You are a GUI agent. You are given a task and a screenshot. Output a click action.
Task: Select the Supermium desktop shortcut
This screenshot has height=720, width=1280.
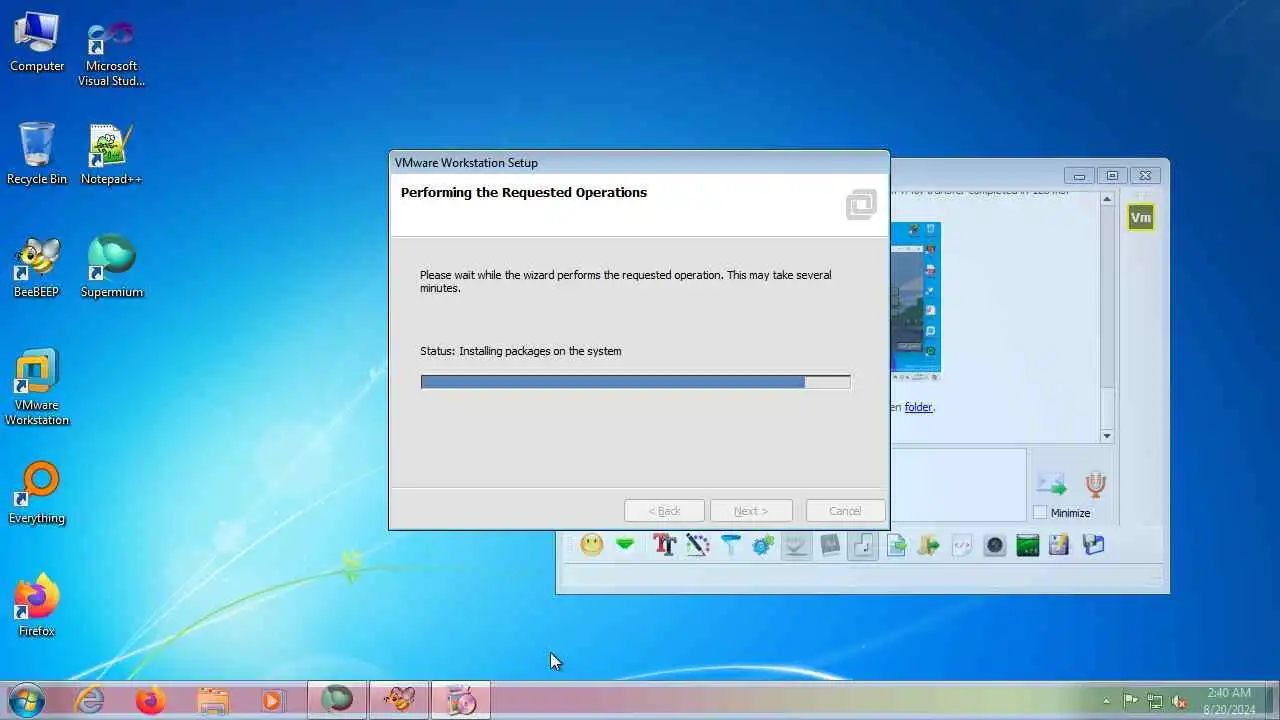[x=111, y=267]
